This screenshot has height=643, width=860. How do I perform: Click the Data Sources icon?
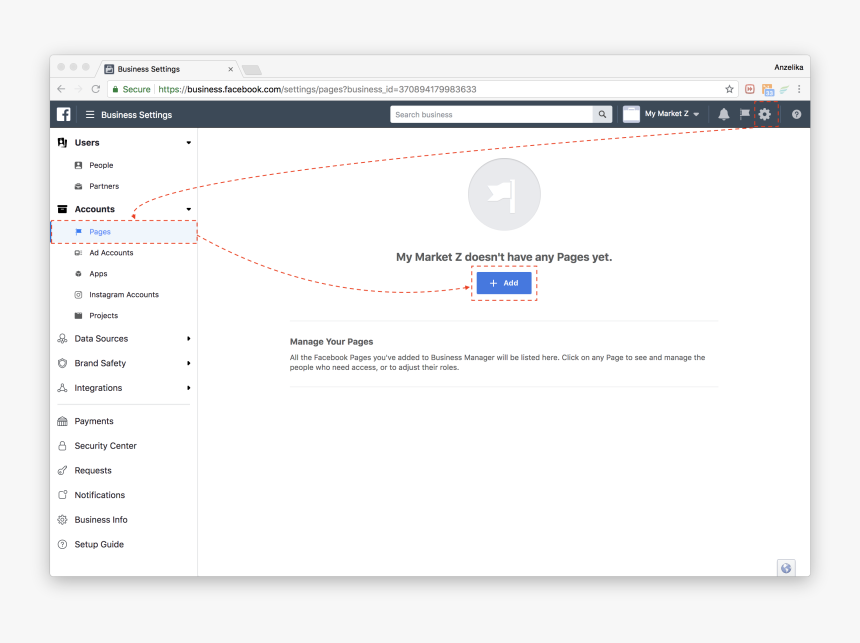(63, 339)
